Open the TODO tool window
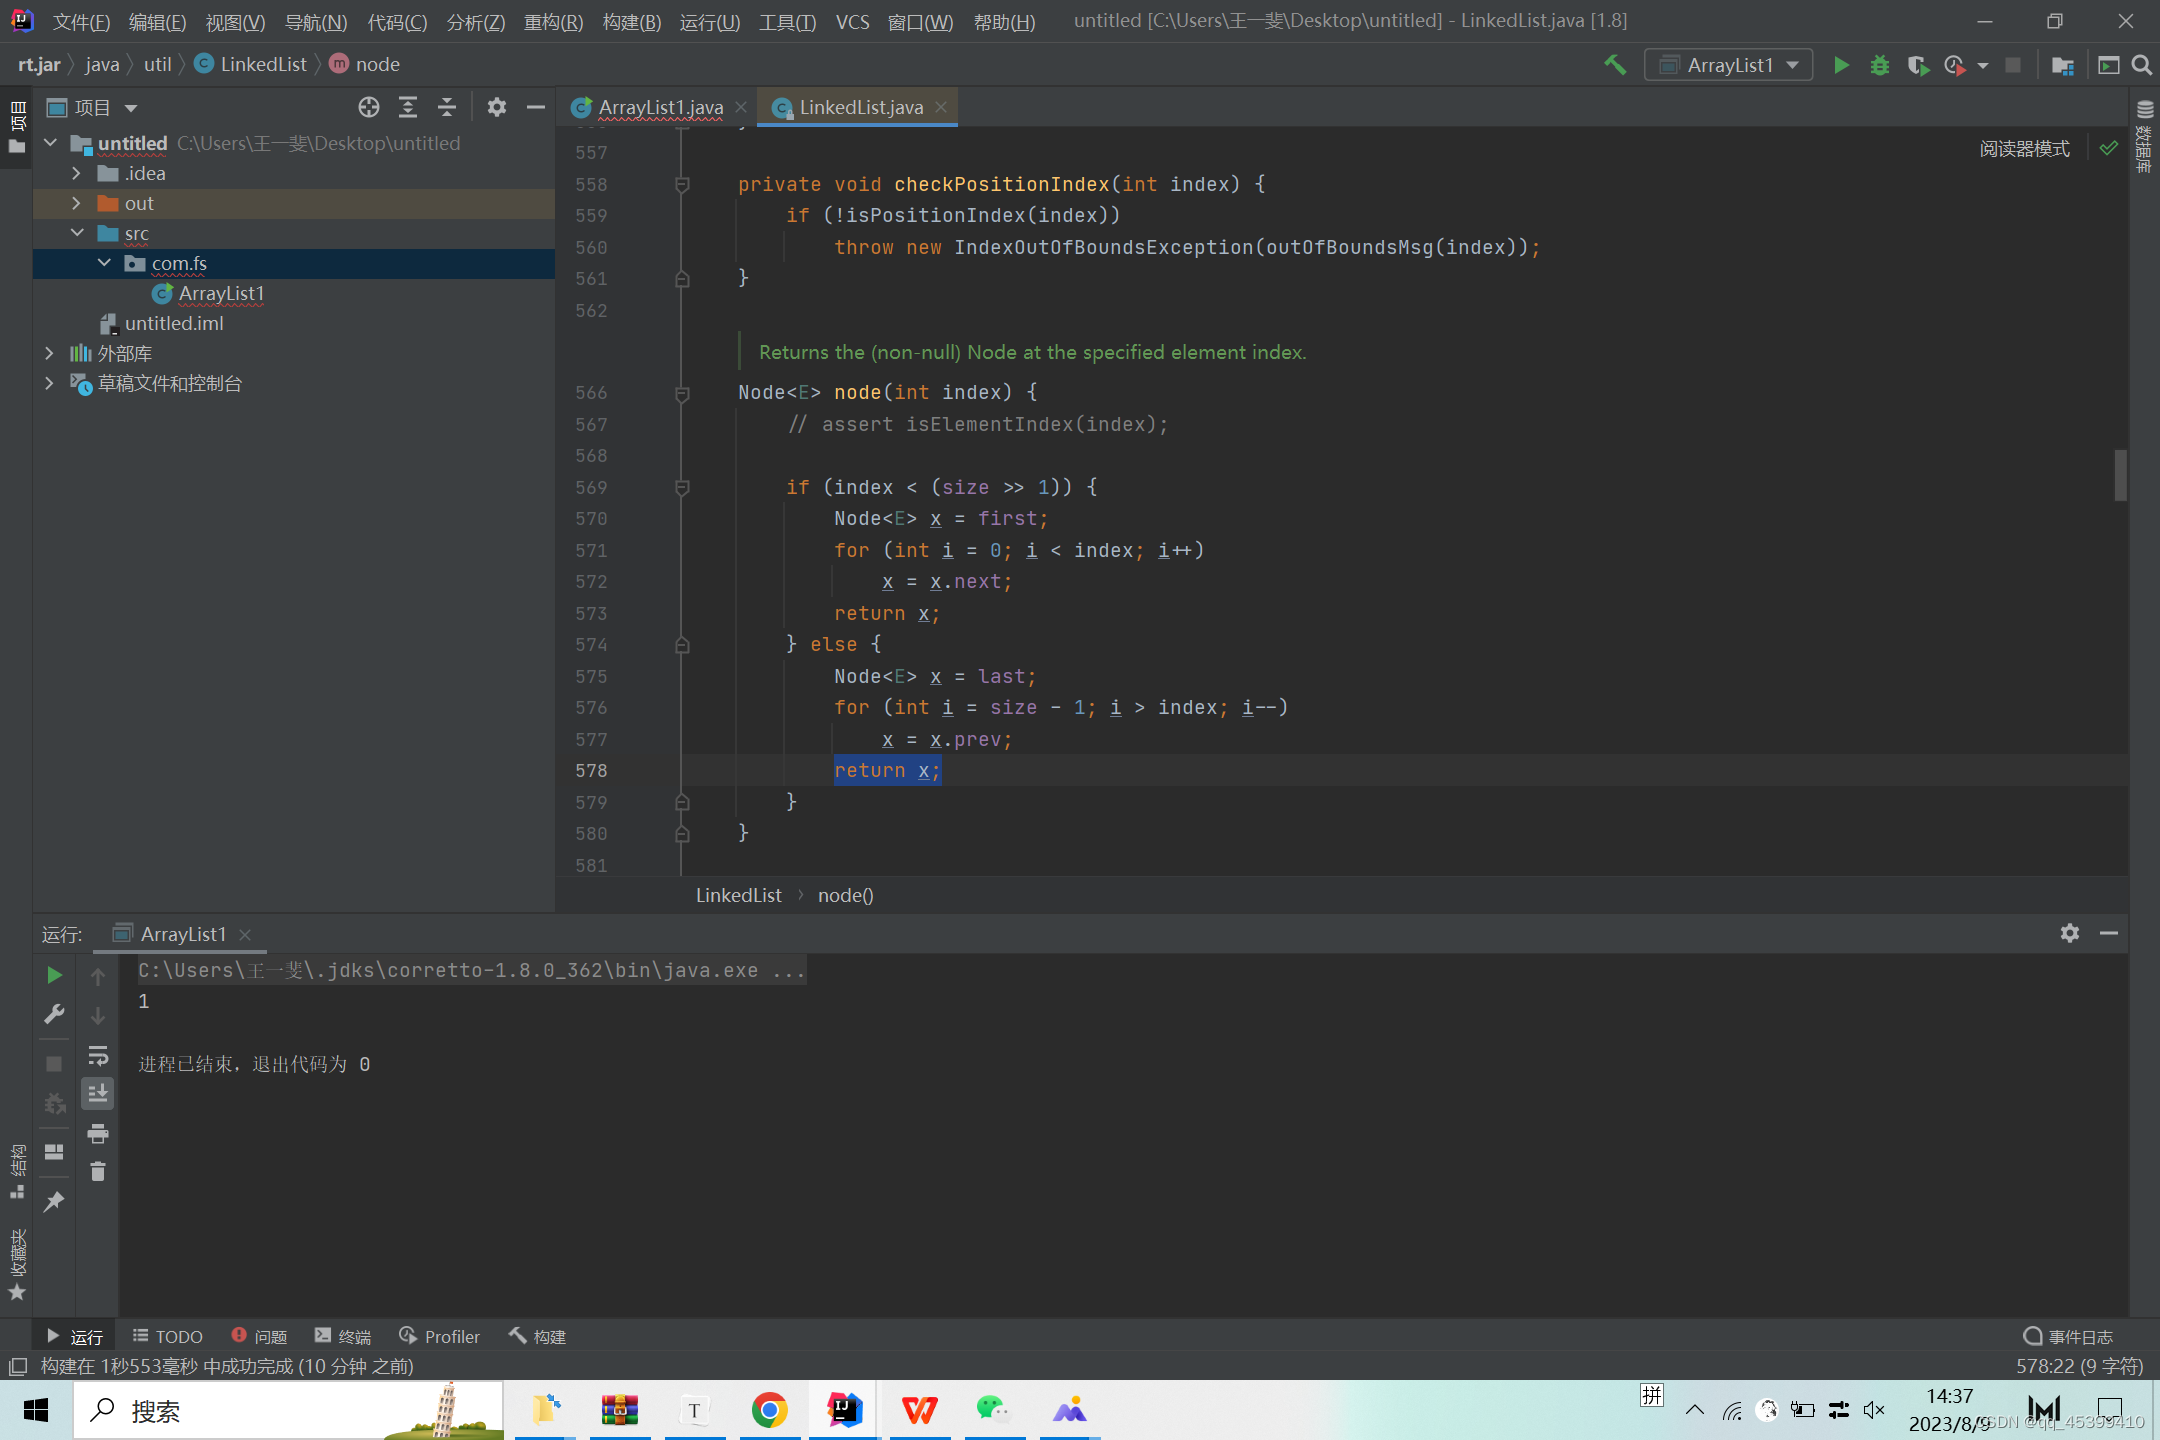2160x1440 pixels. tap(167, 1336)
